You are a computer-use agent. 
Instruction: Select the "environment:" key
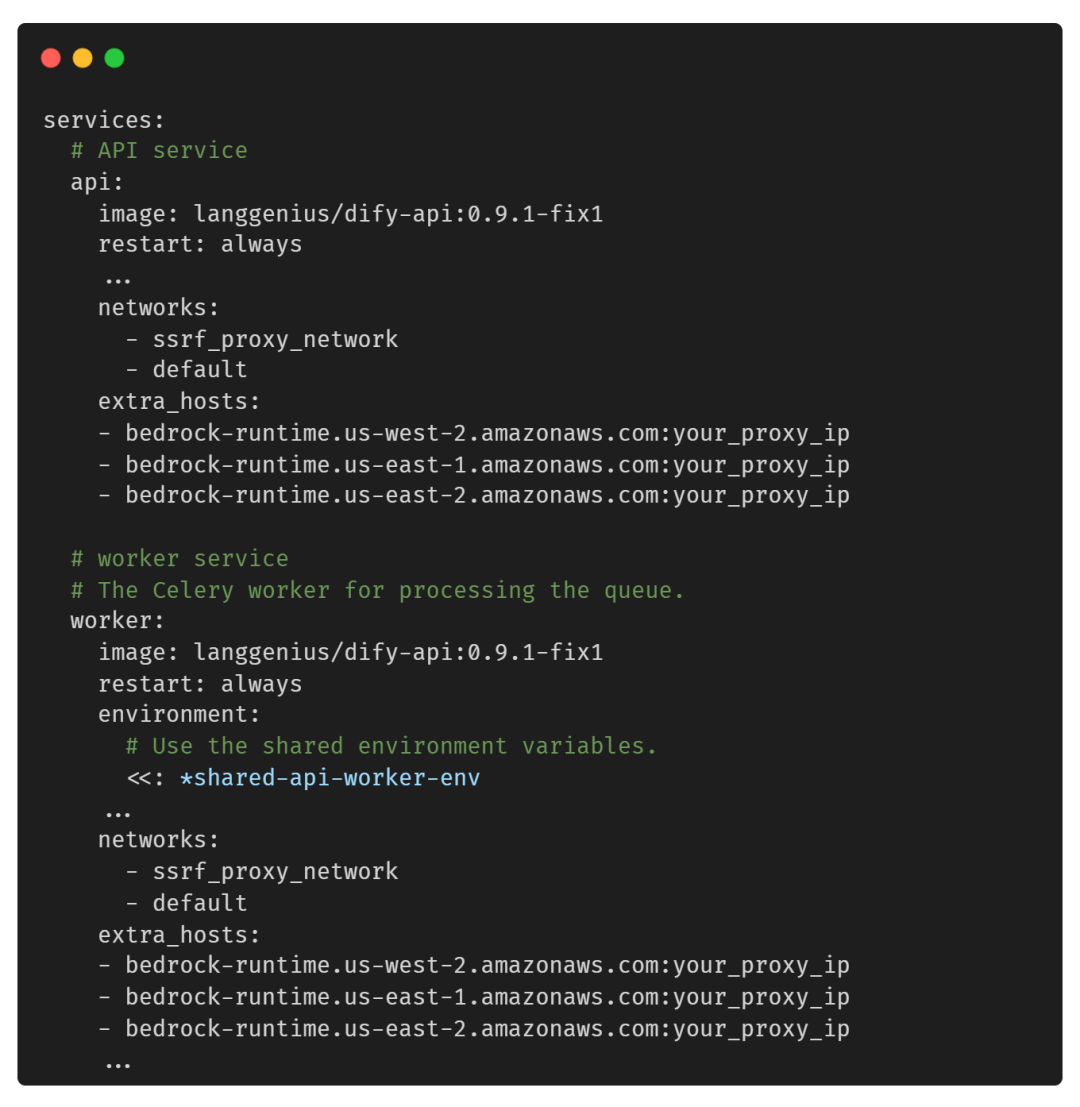(x=179, y=715)
